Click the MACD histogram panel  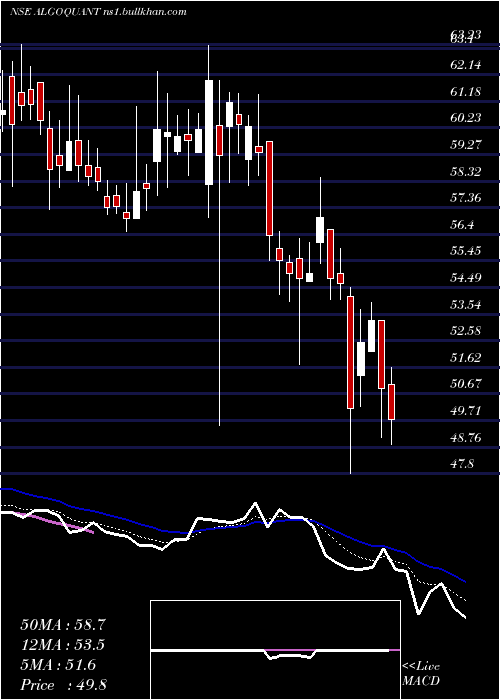coord(275,650)
